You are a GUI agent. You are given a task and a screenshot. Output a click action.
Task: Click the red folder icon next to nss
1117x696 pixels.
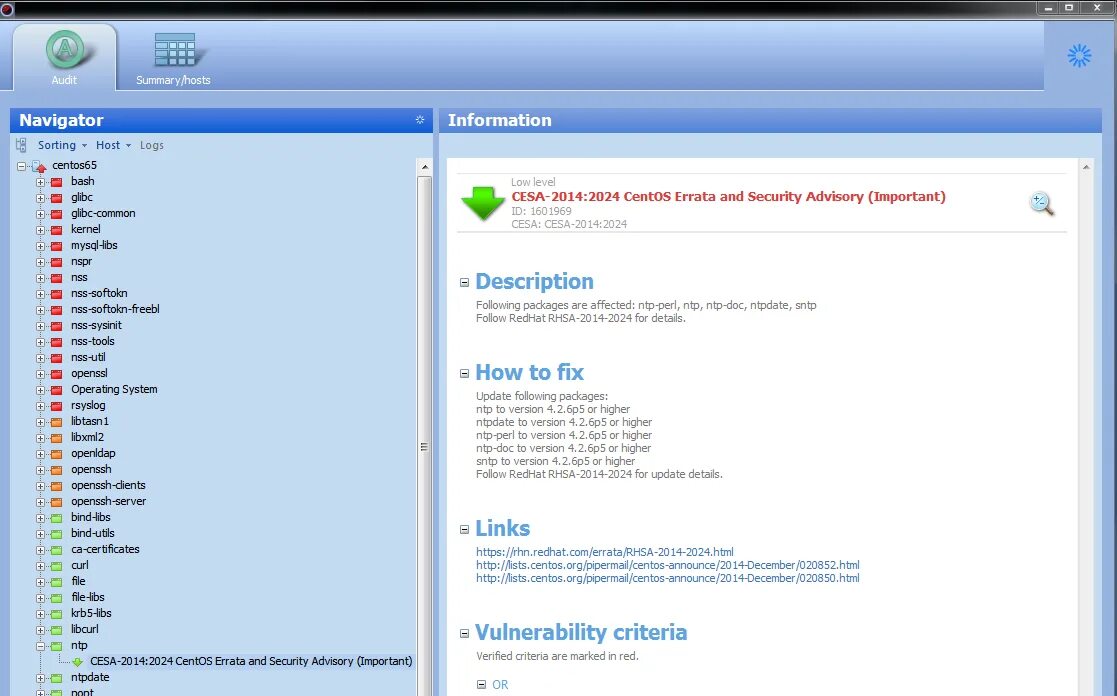[x=56, y=278]
